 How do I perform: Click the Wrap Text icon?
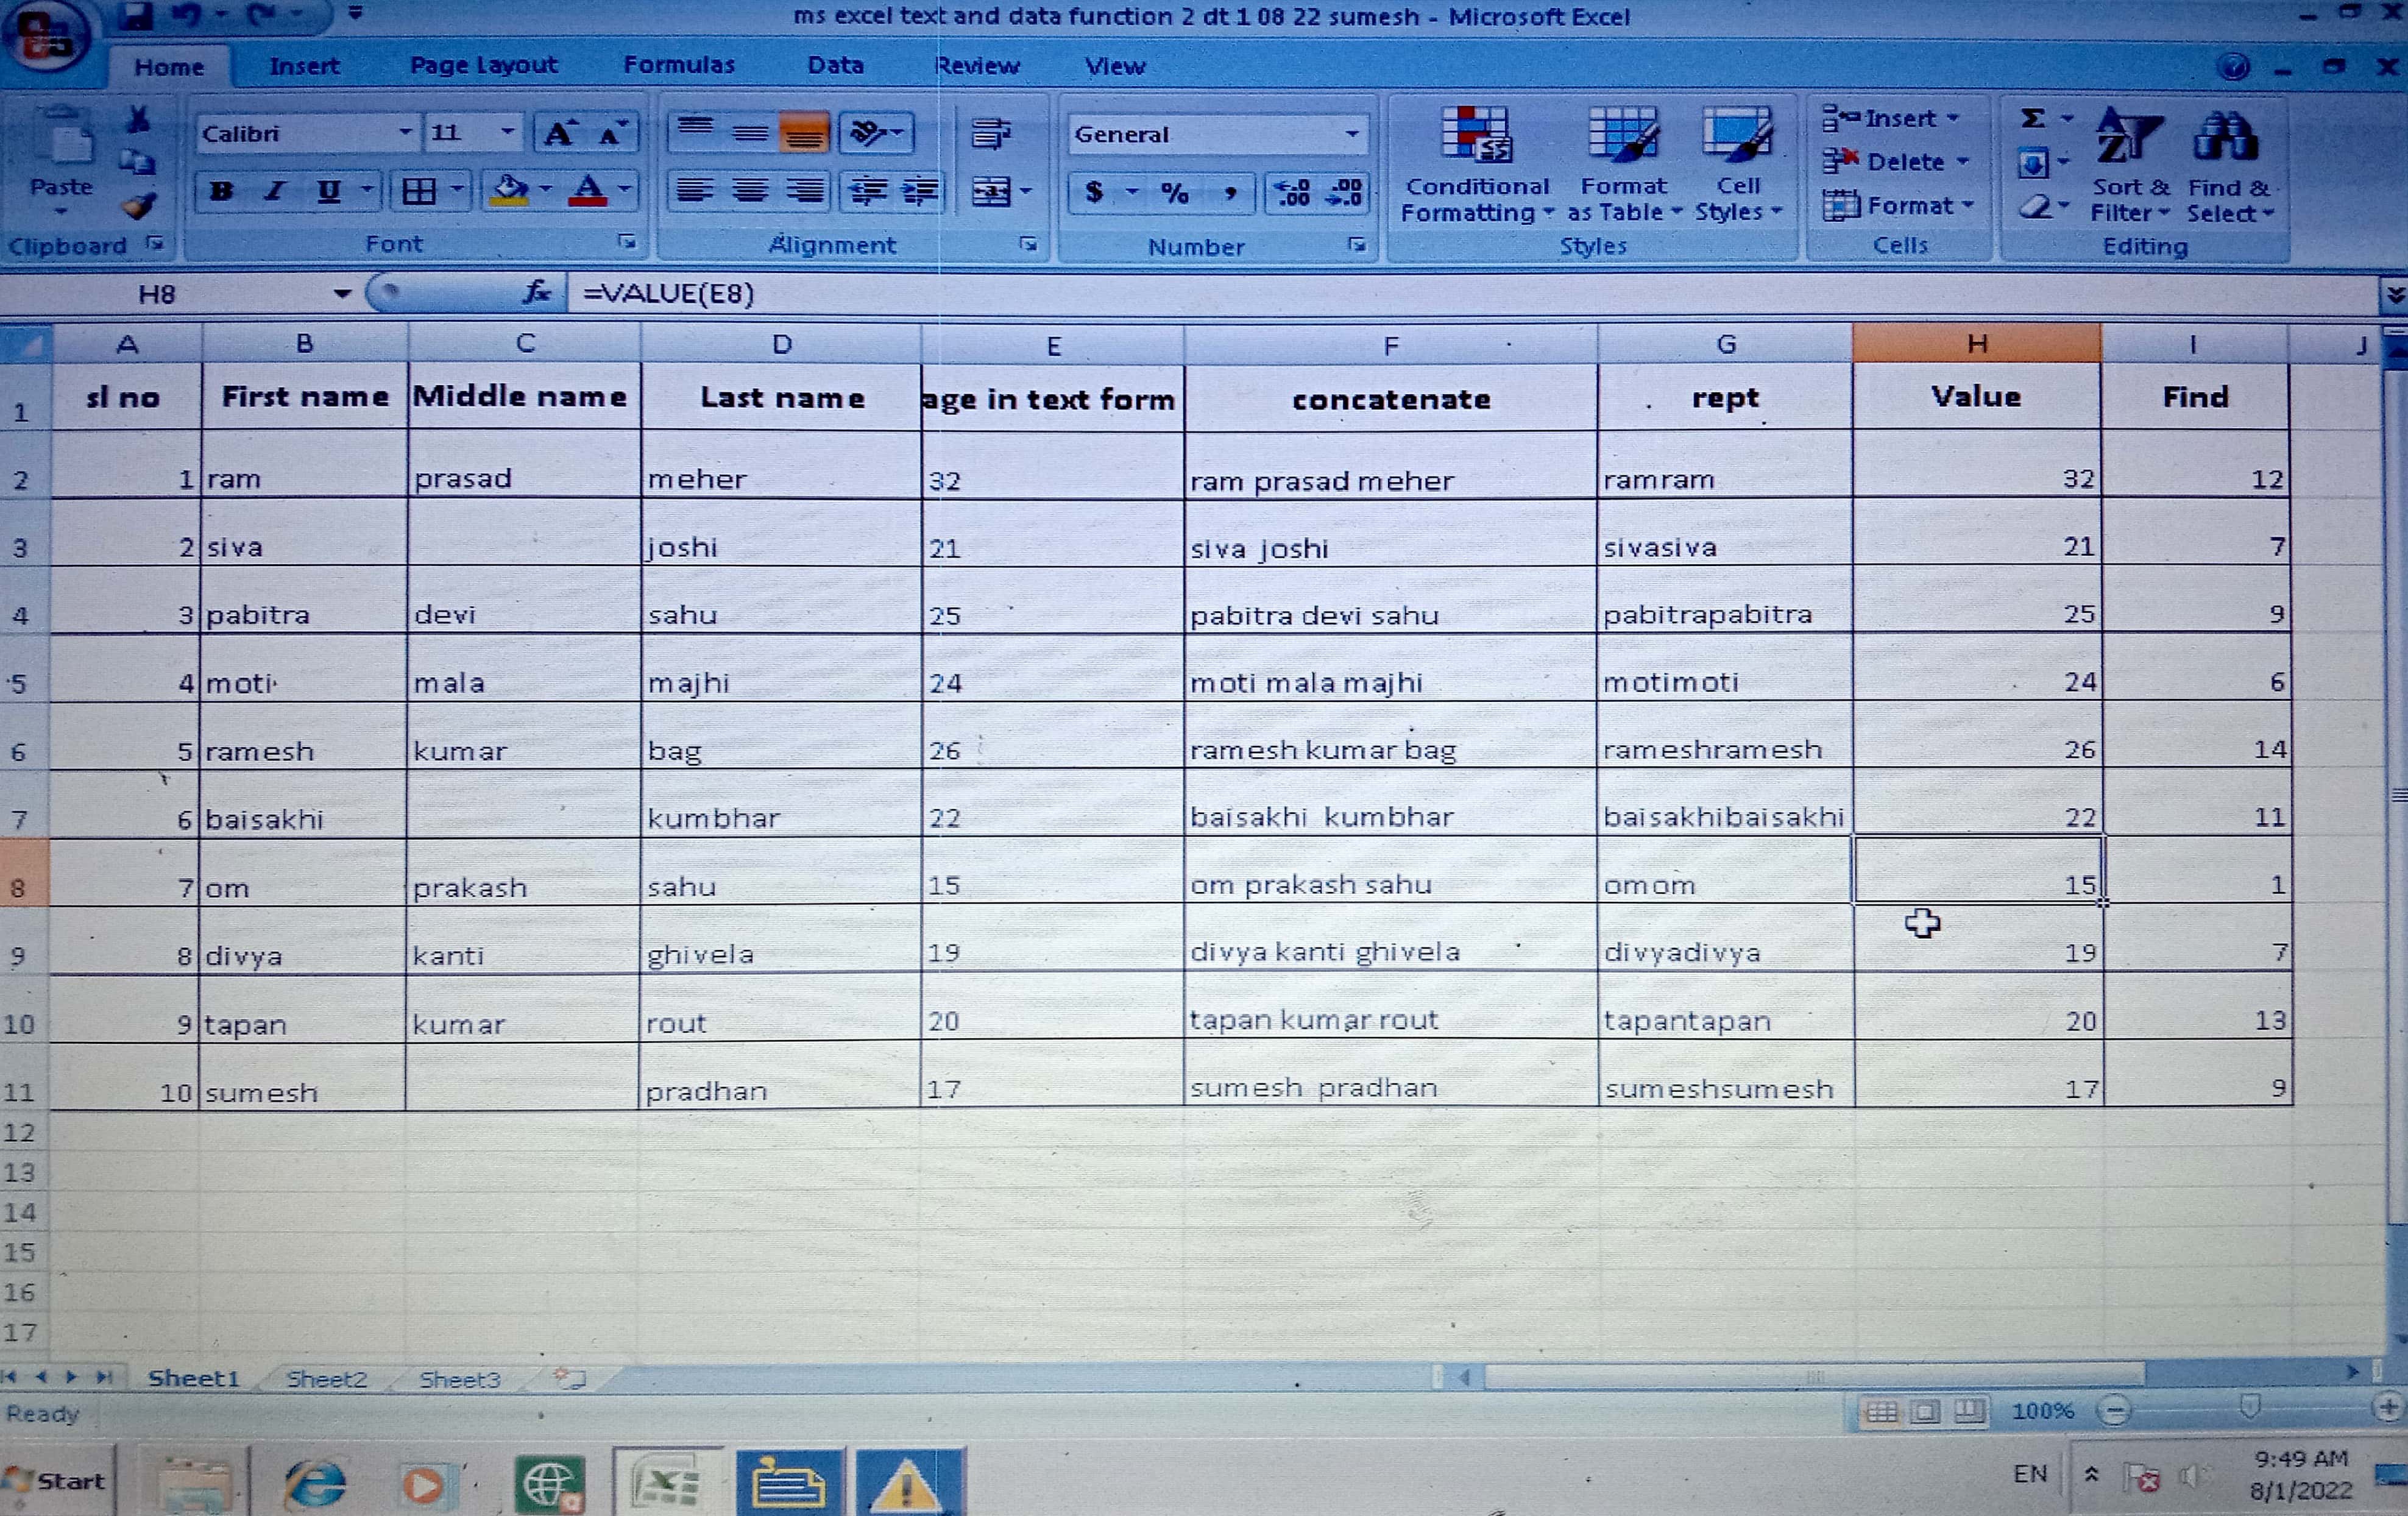tap(991, 133)
